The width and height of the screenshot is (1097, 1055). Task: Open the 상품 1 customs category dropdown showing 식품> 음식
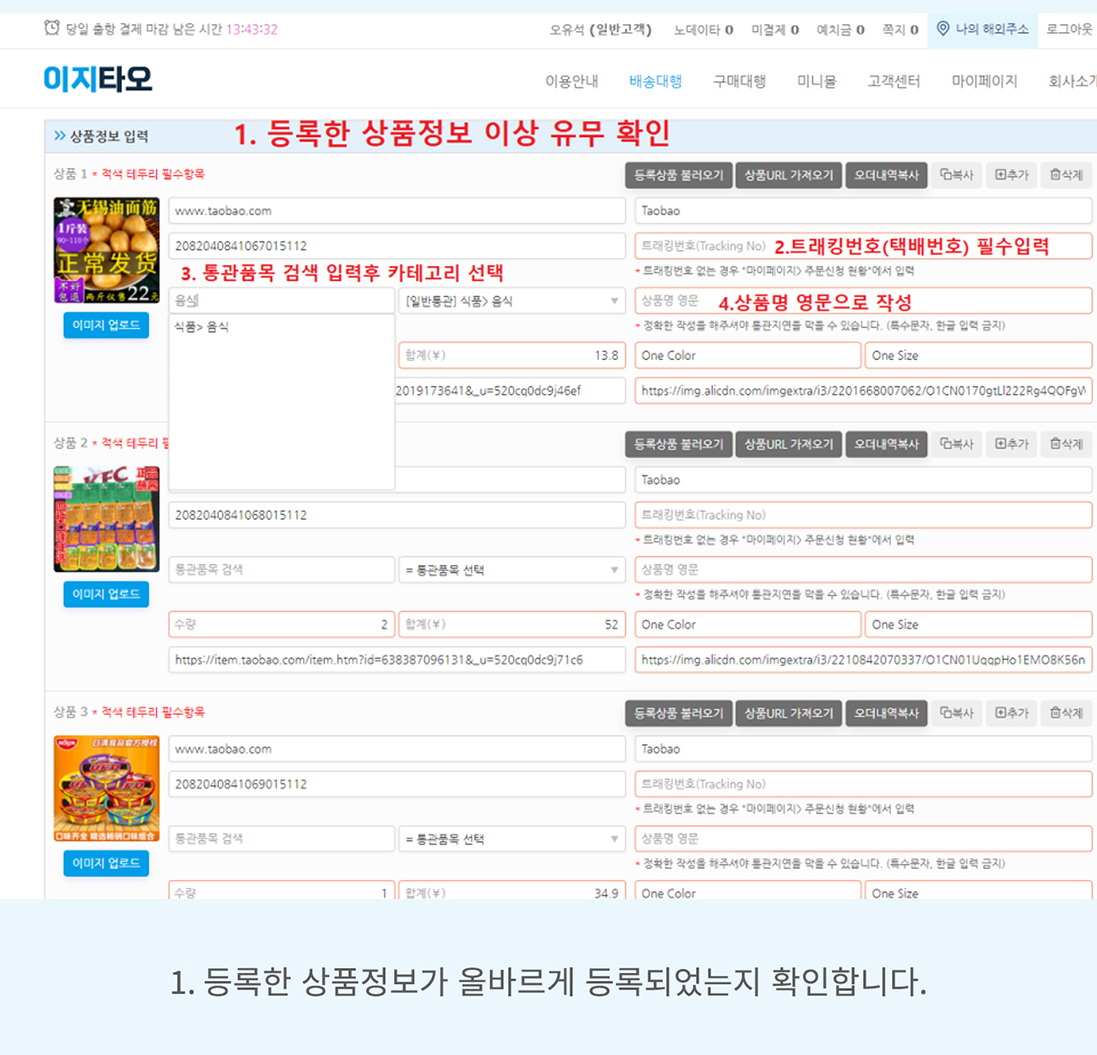click(511, 301)
